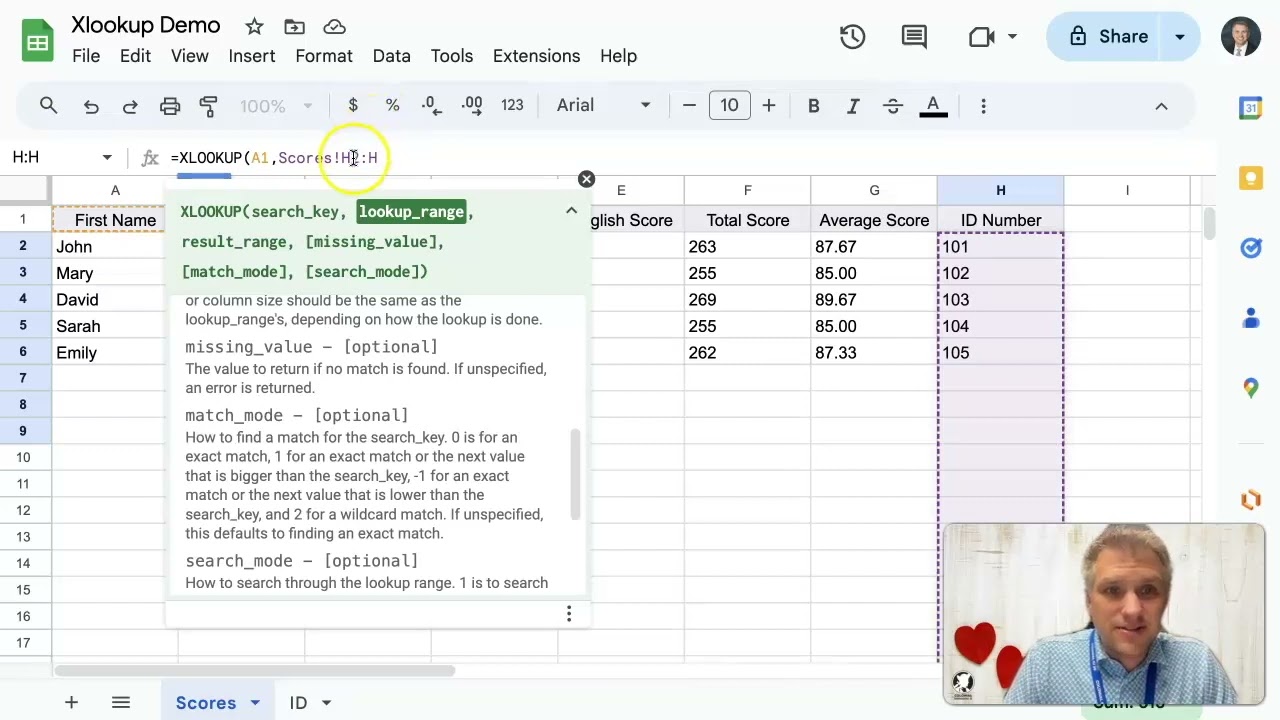Open Google Maps side panel
This screenshot has width=1280, height=720.
(x=1250, y=388)
